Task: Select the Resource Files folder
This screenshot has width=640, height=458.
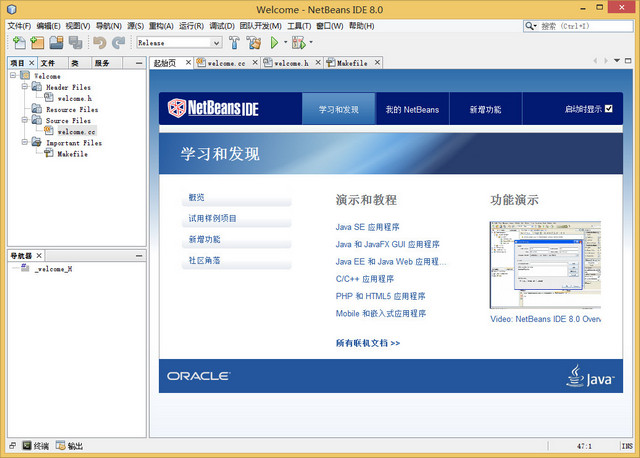Action: click(72, 109)
